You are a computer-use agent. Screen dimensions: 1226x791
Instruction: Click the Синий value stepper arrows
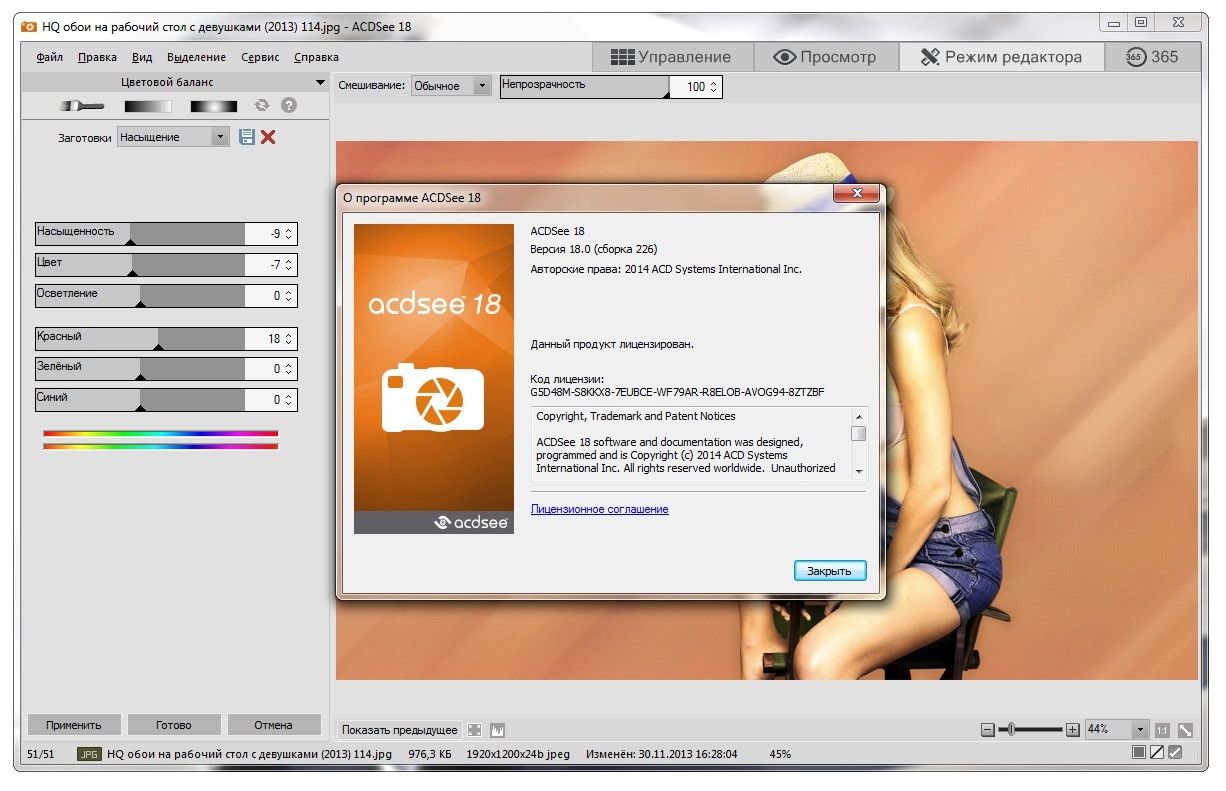coord(289,400)
